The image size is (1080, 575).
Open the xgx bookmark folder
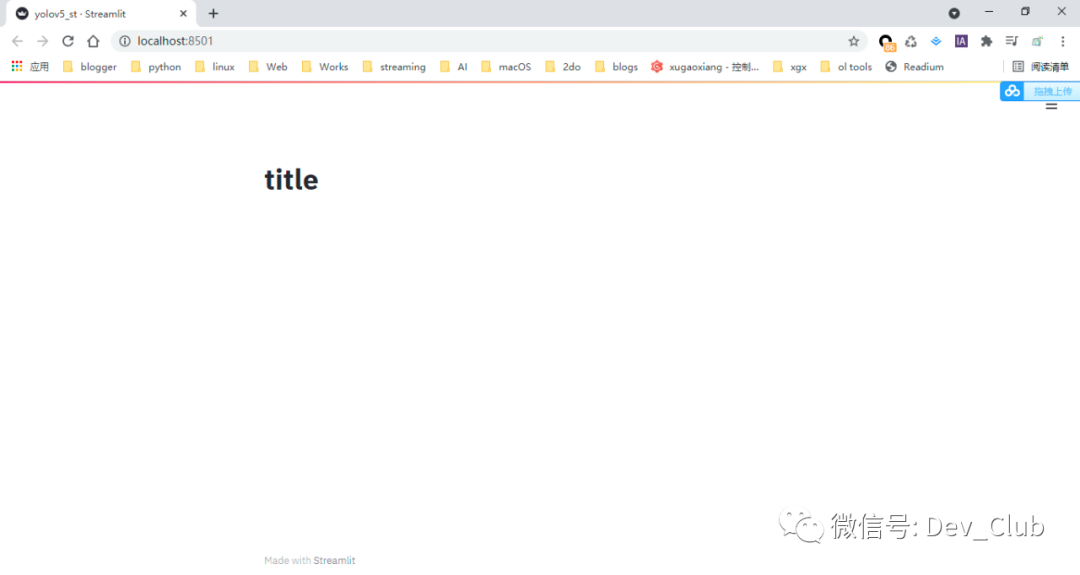point(789,67)
